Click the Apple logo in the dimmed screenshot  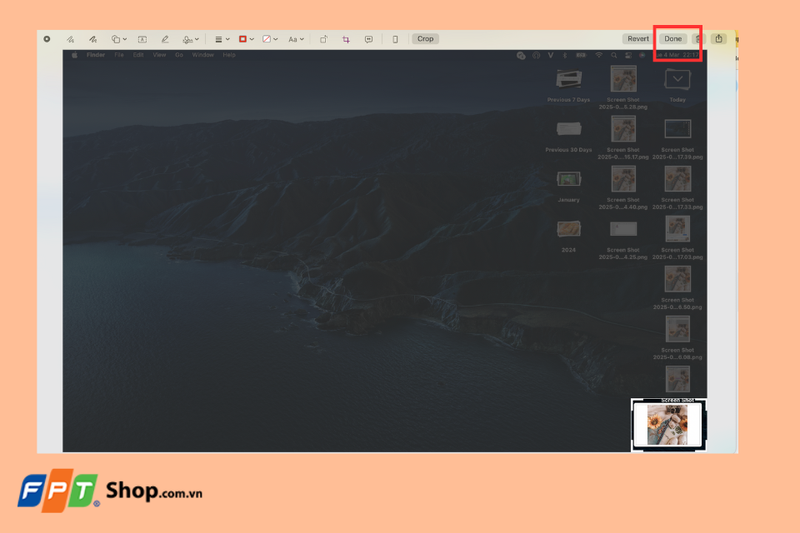74,55
